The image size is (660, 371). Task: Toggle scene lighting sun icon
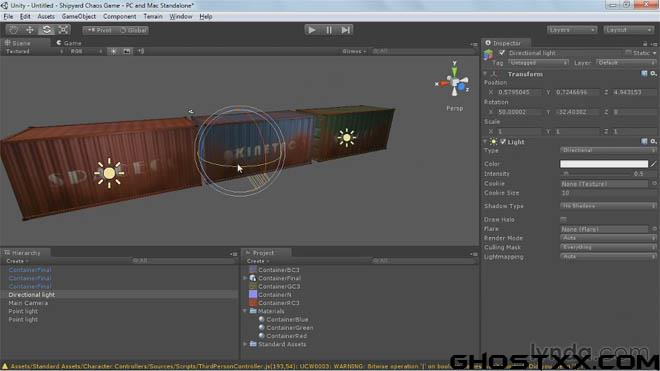coord(114,51)
